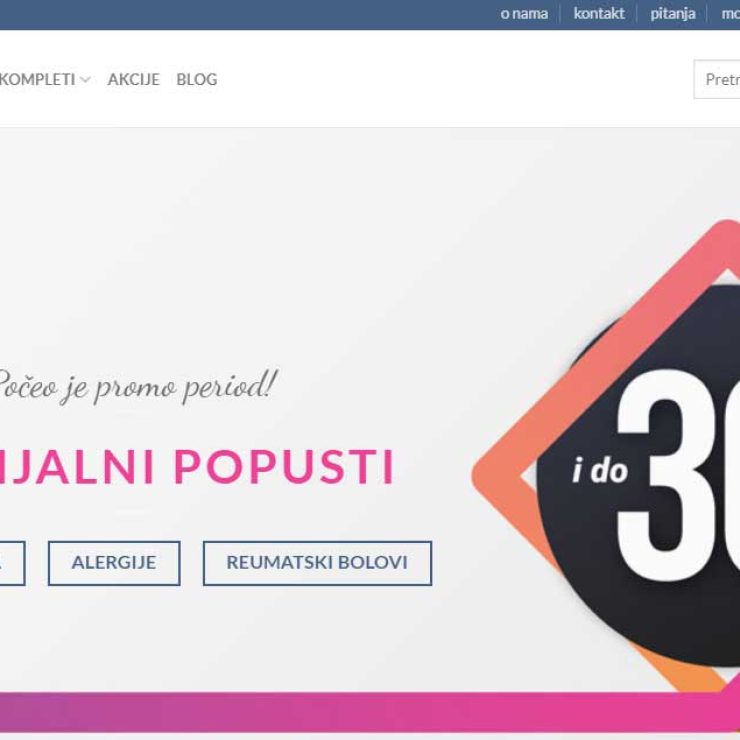This screenshot has width=740, height=740.
Task: Click the ALERGIJE category button
Action: tap(114, 563)
